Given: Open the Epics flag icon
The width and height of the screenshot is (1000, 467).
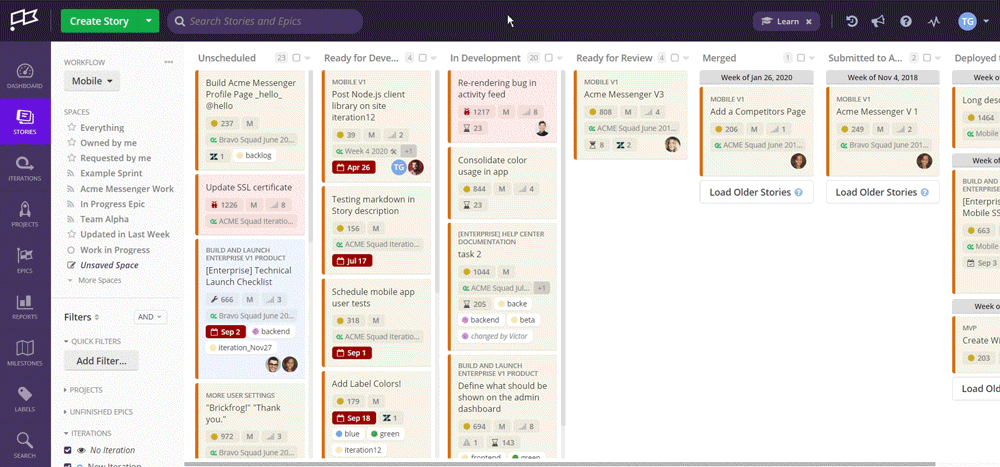Looking at the screenshot, I should (25, 260).
